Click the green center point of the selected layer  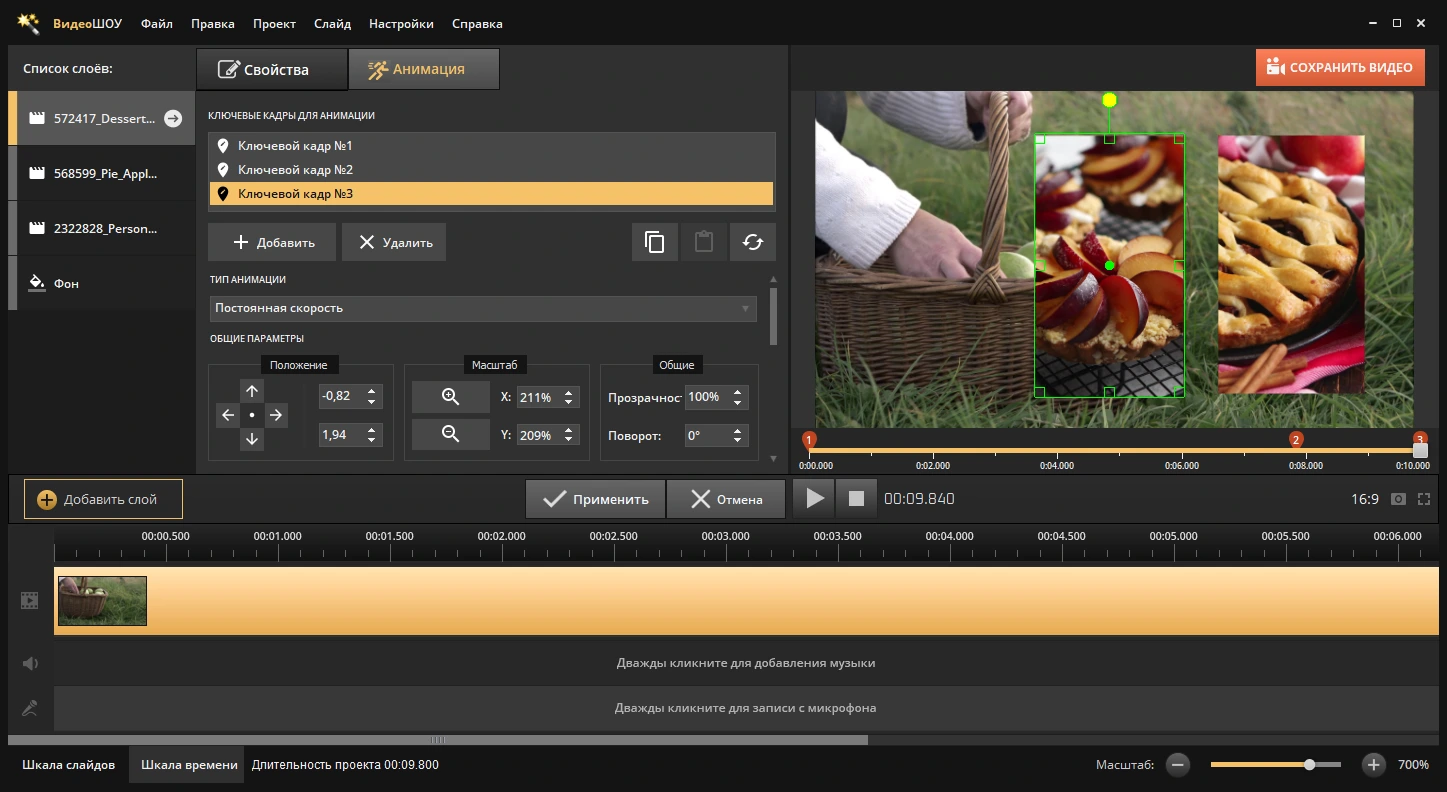(x=1109, y=266)
